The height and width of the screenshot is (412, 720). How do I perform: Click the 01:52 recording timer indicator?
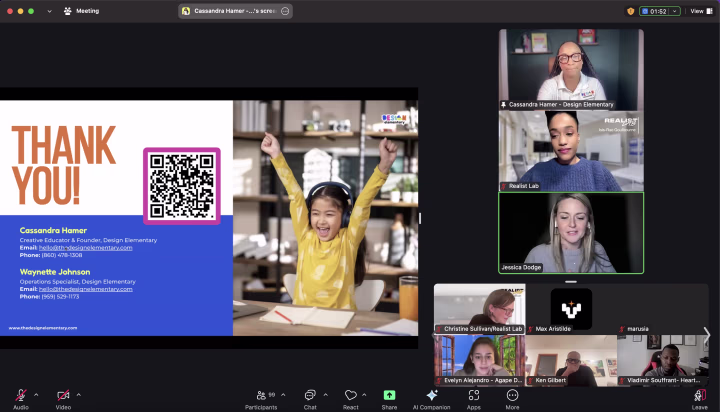coord(654,11)
